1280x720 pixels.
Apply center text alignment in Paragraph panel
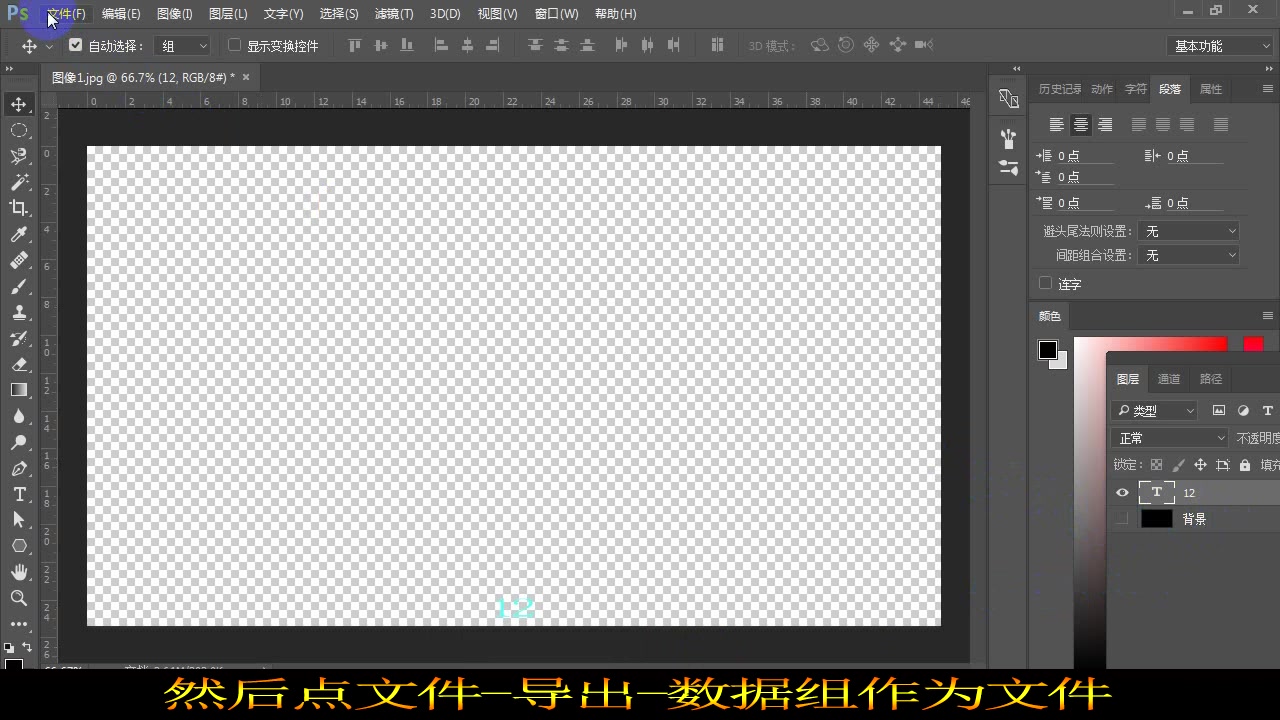click(x=1081, y=124)
